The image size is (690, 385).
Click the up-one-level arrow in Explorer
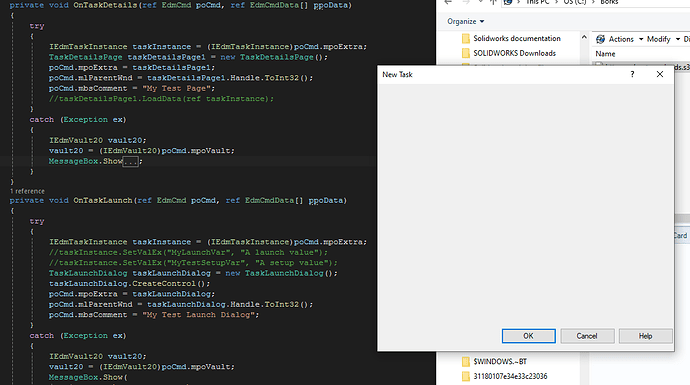tap(493, 2)
